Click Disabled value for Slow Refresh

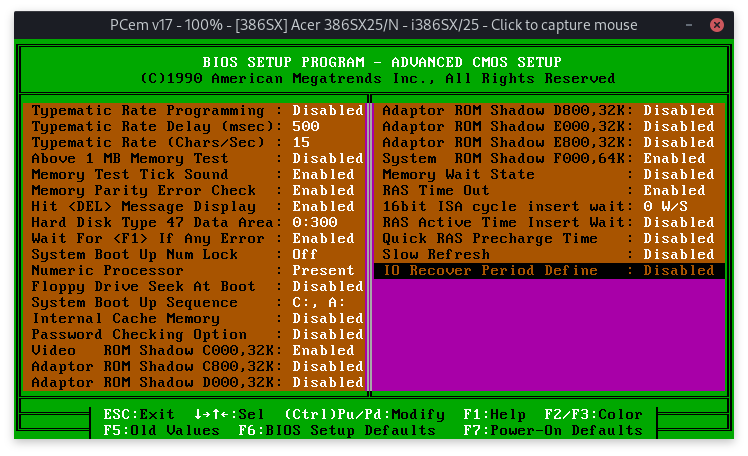pos(679,255)
